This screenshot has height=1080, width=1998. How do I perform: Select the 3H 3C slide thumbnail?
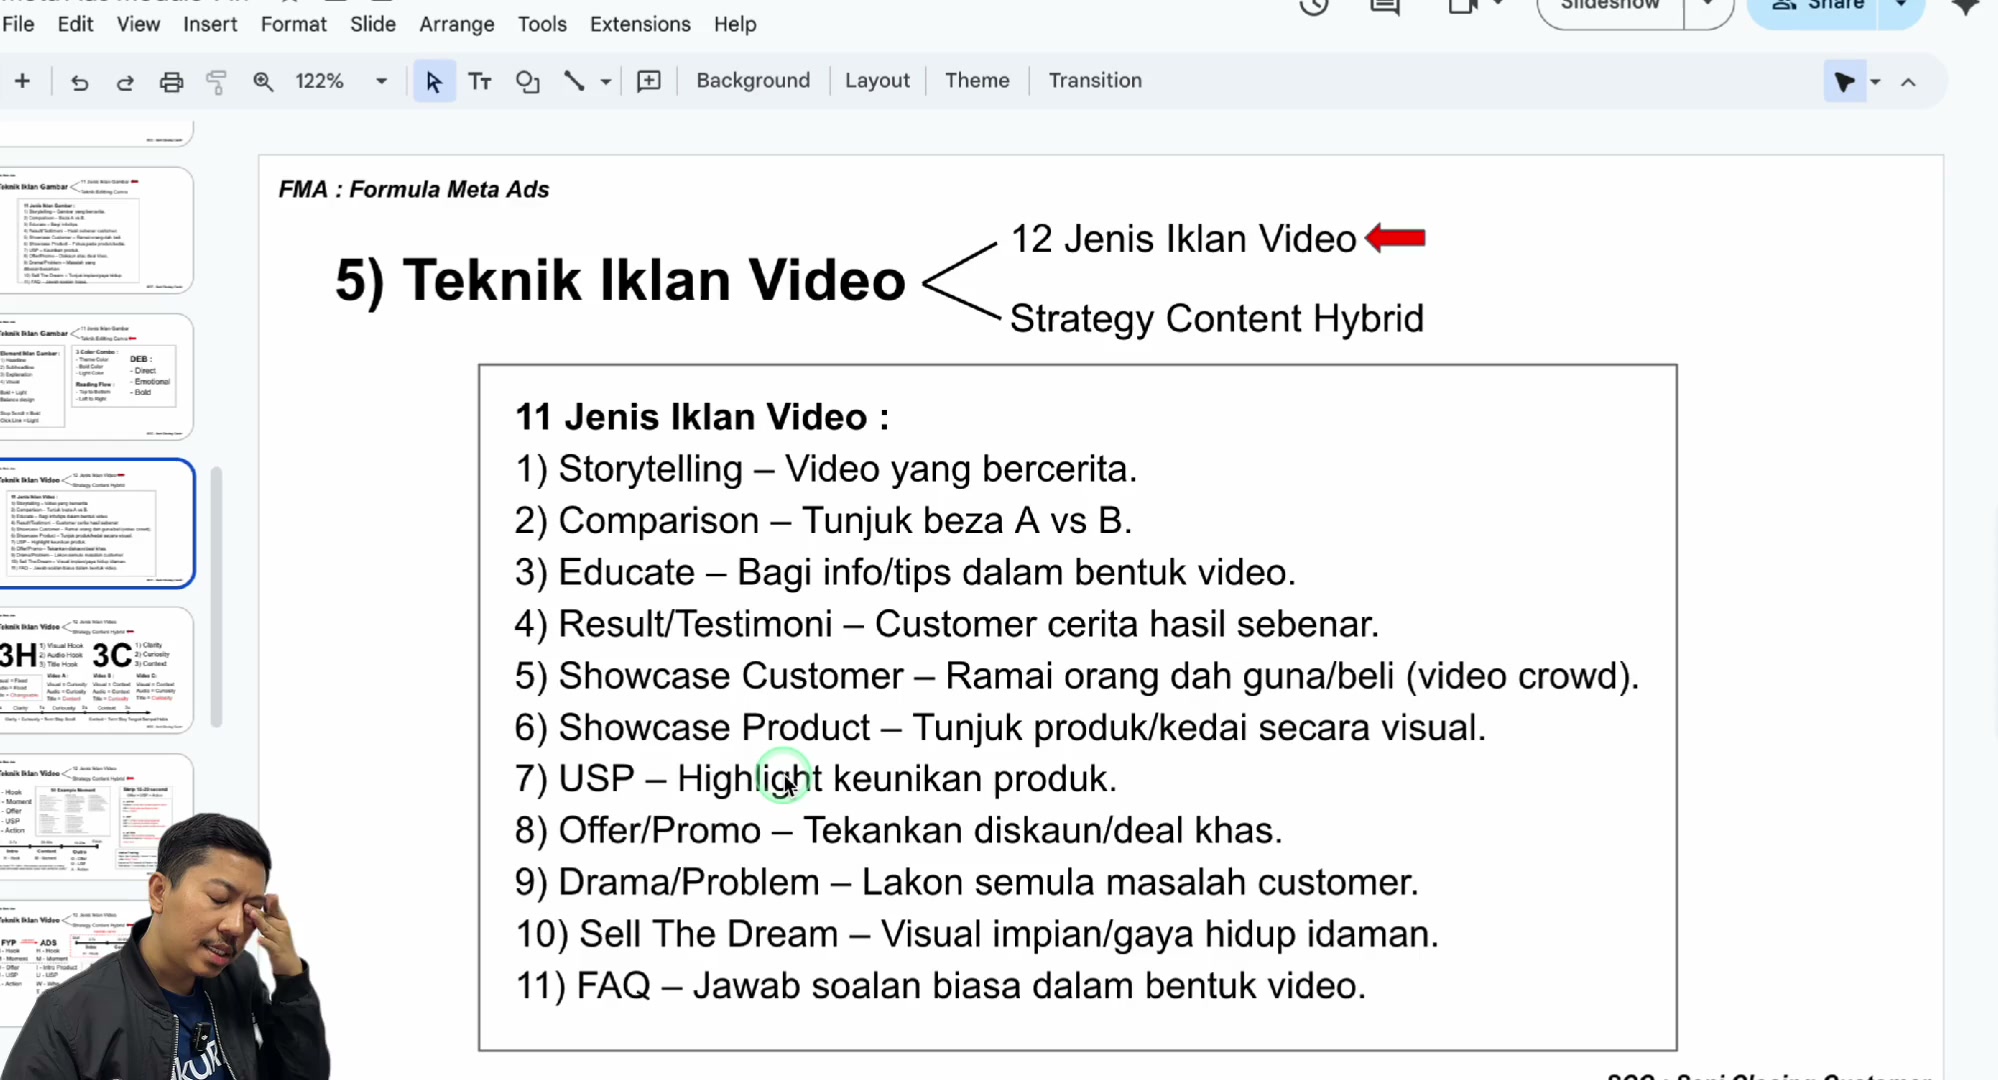(96, 670)
